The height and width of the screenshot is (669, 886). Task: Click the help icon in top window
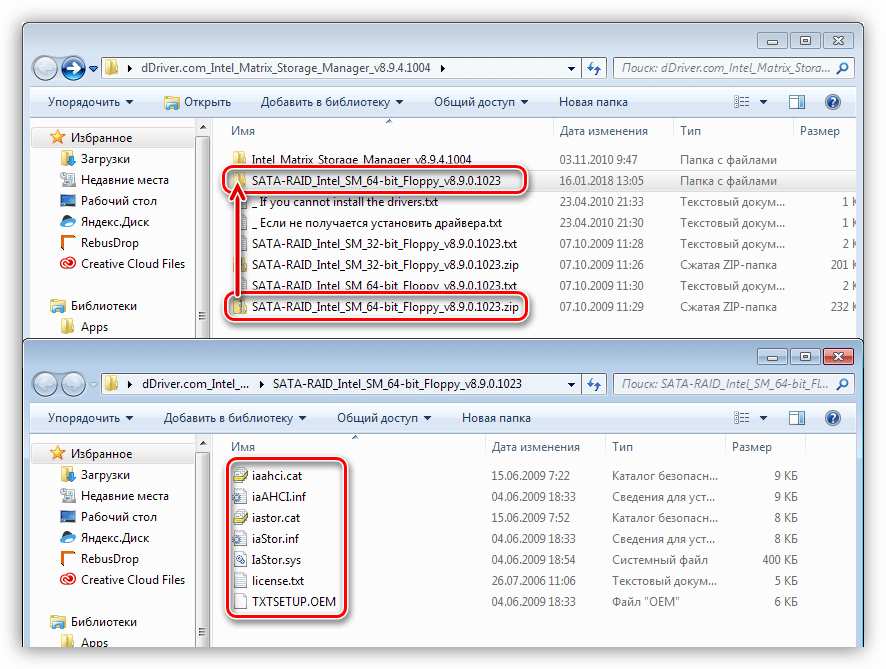[831, 102]
